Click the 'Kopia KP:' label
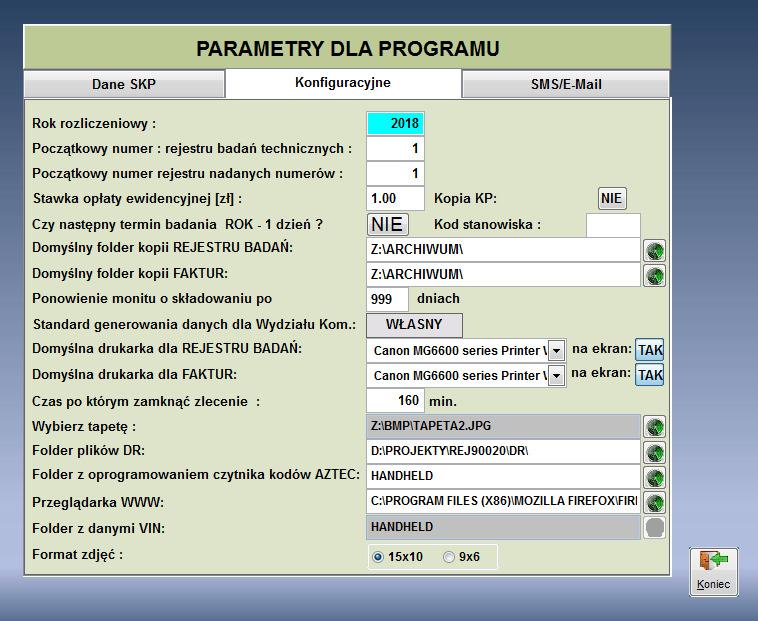The width and height of the screenshot is (758, 621). pos(466,199)
